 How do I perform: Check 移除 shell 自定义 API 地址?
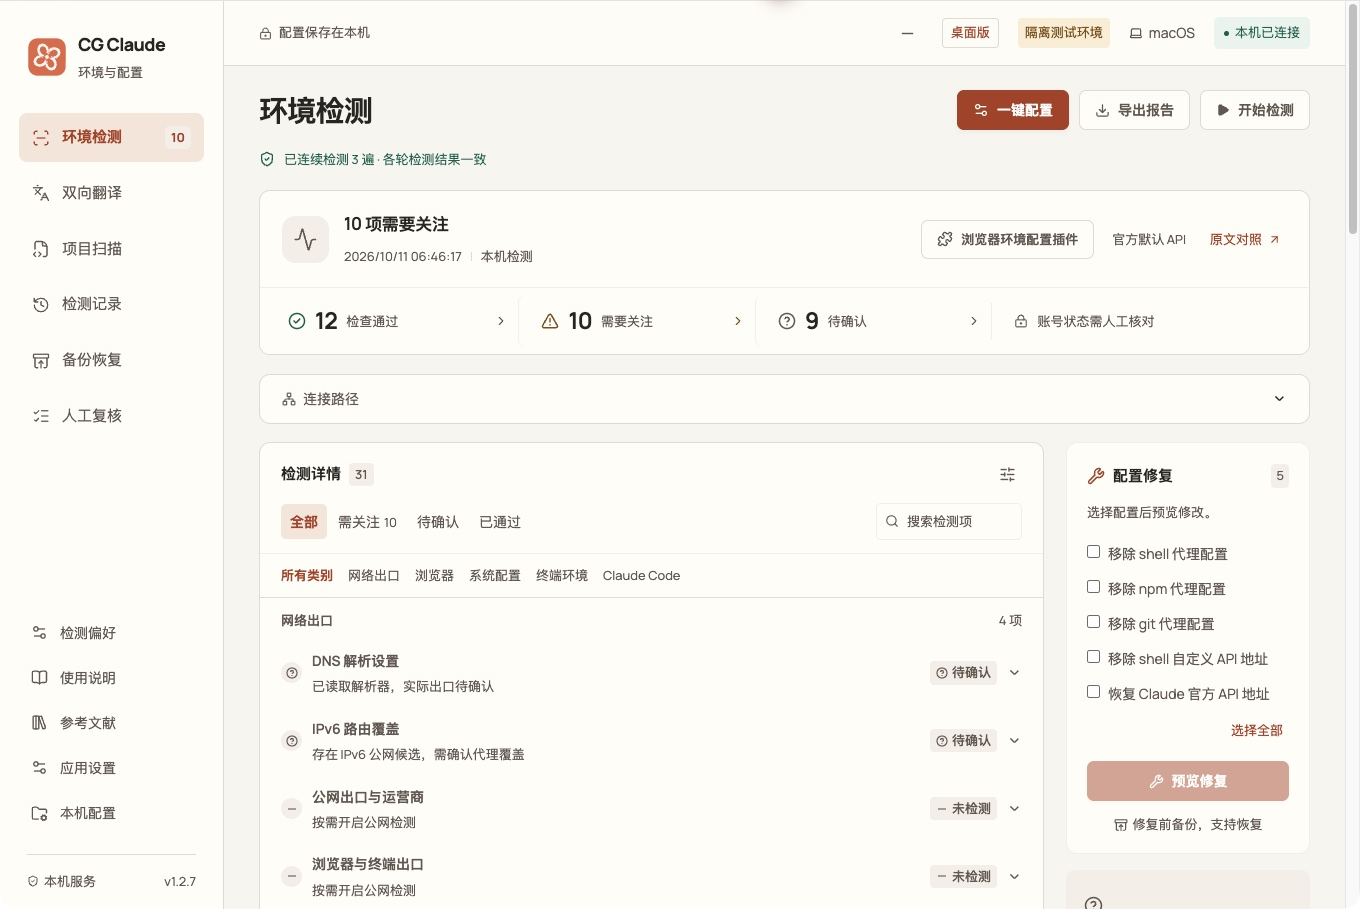(x=1093, y=657)
